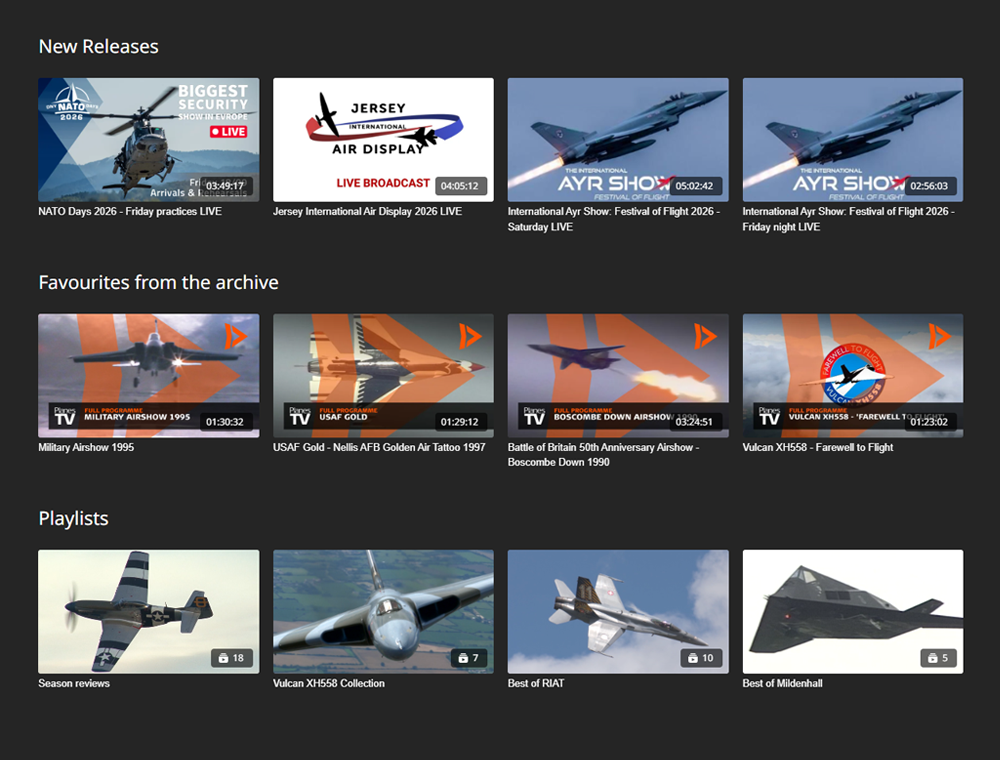1000x760 pixels.
Task: Open Ayr Show Saturday LIVE thumbnail
Action: click(x=618, y=140)
